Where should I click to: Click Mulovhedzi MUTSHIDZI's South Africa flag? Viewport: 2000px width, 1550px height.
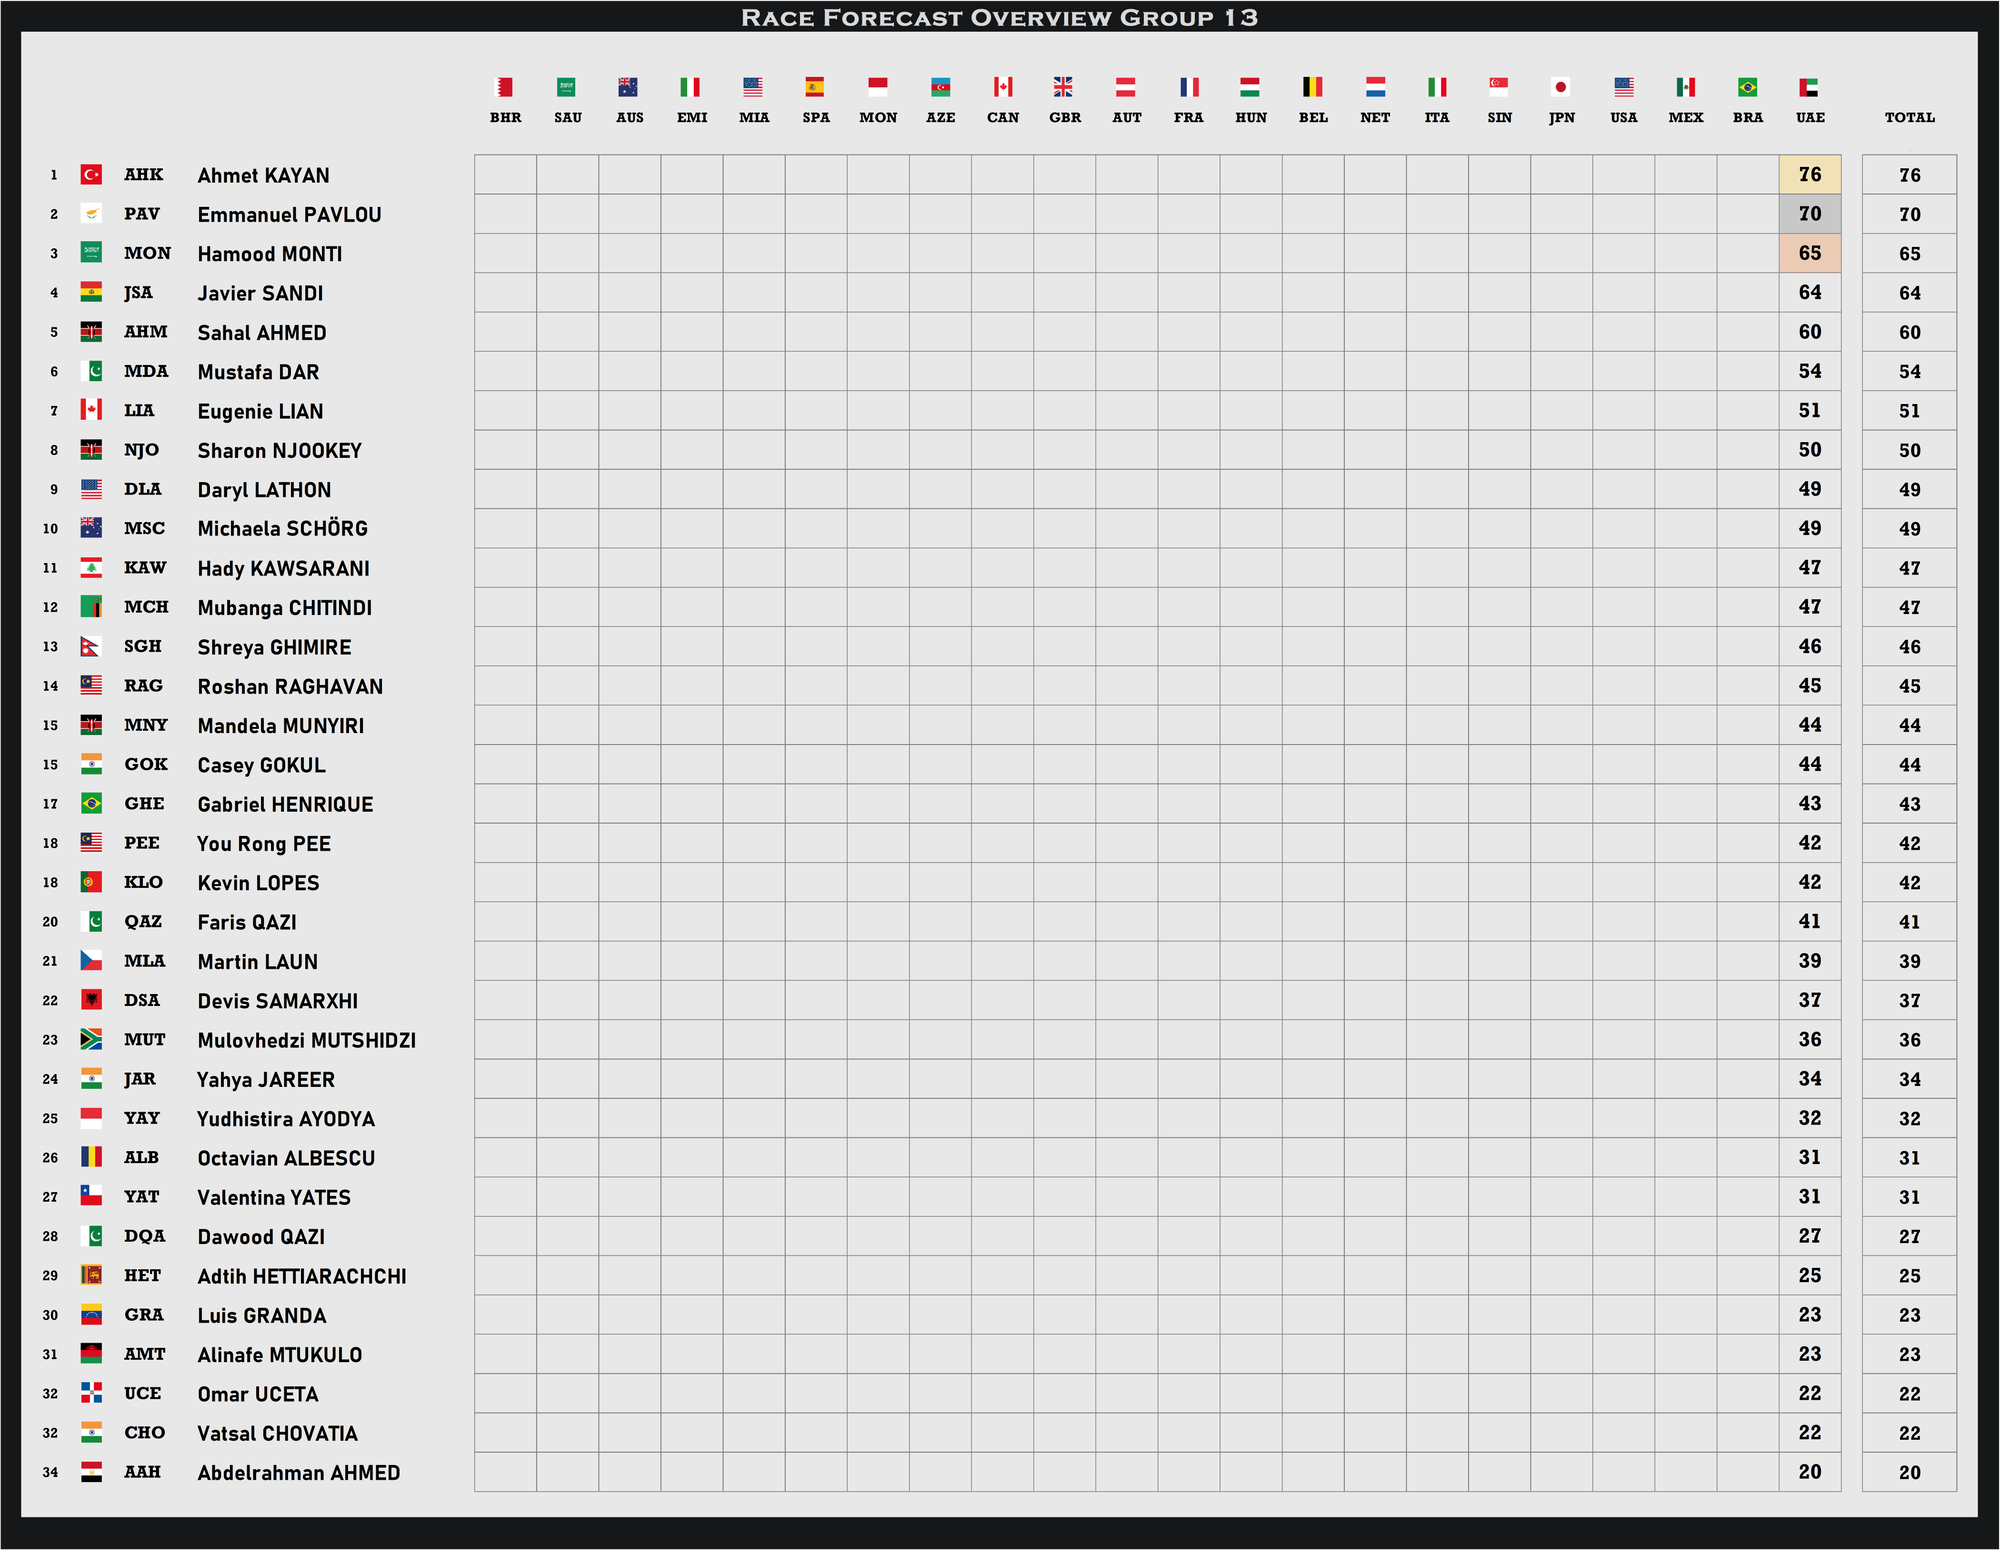[91, 1039]
